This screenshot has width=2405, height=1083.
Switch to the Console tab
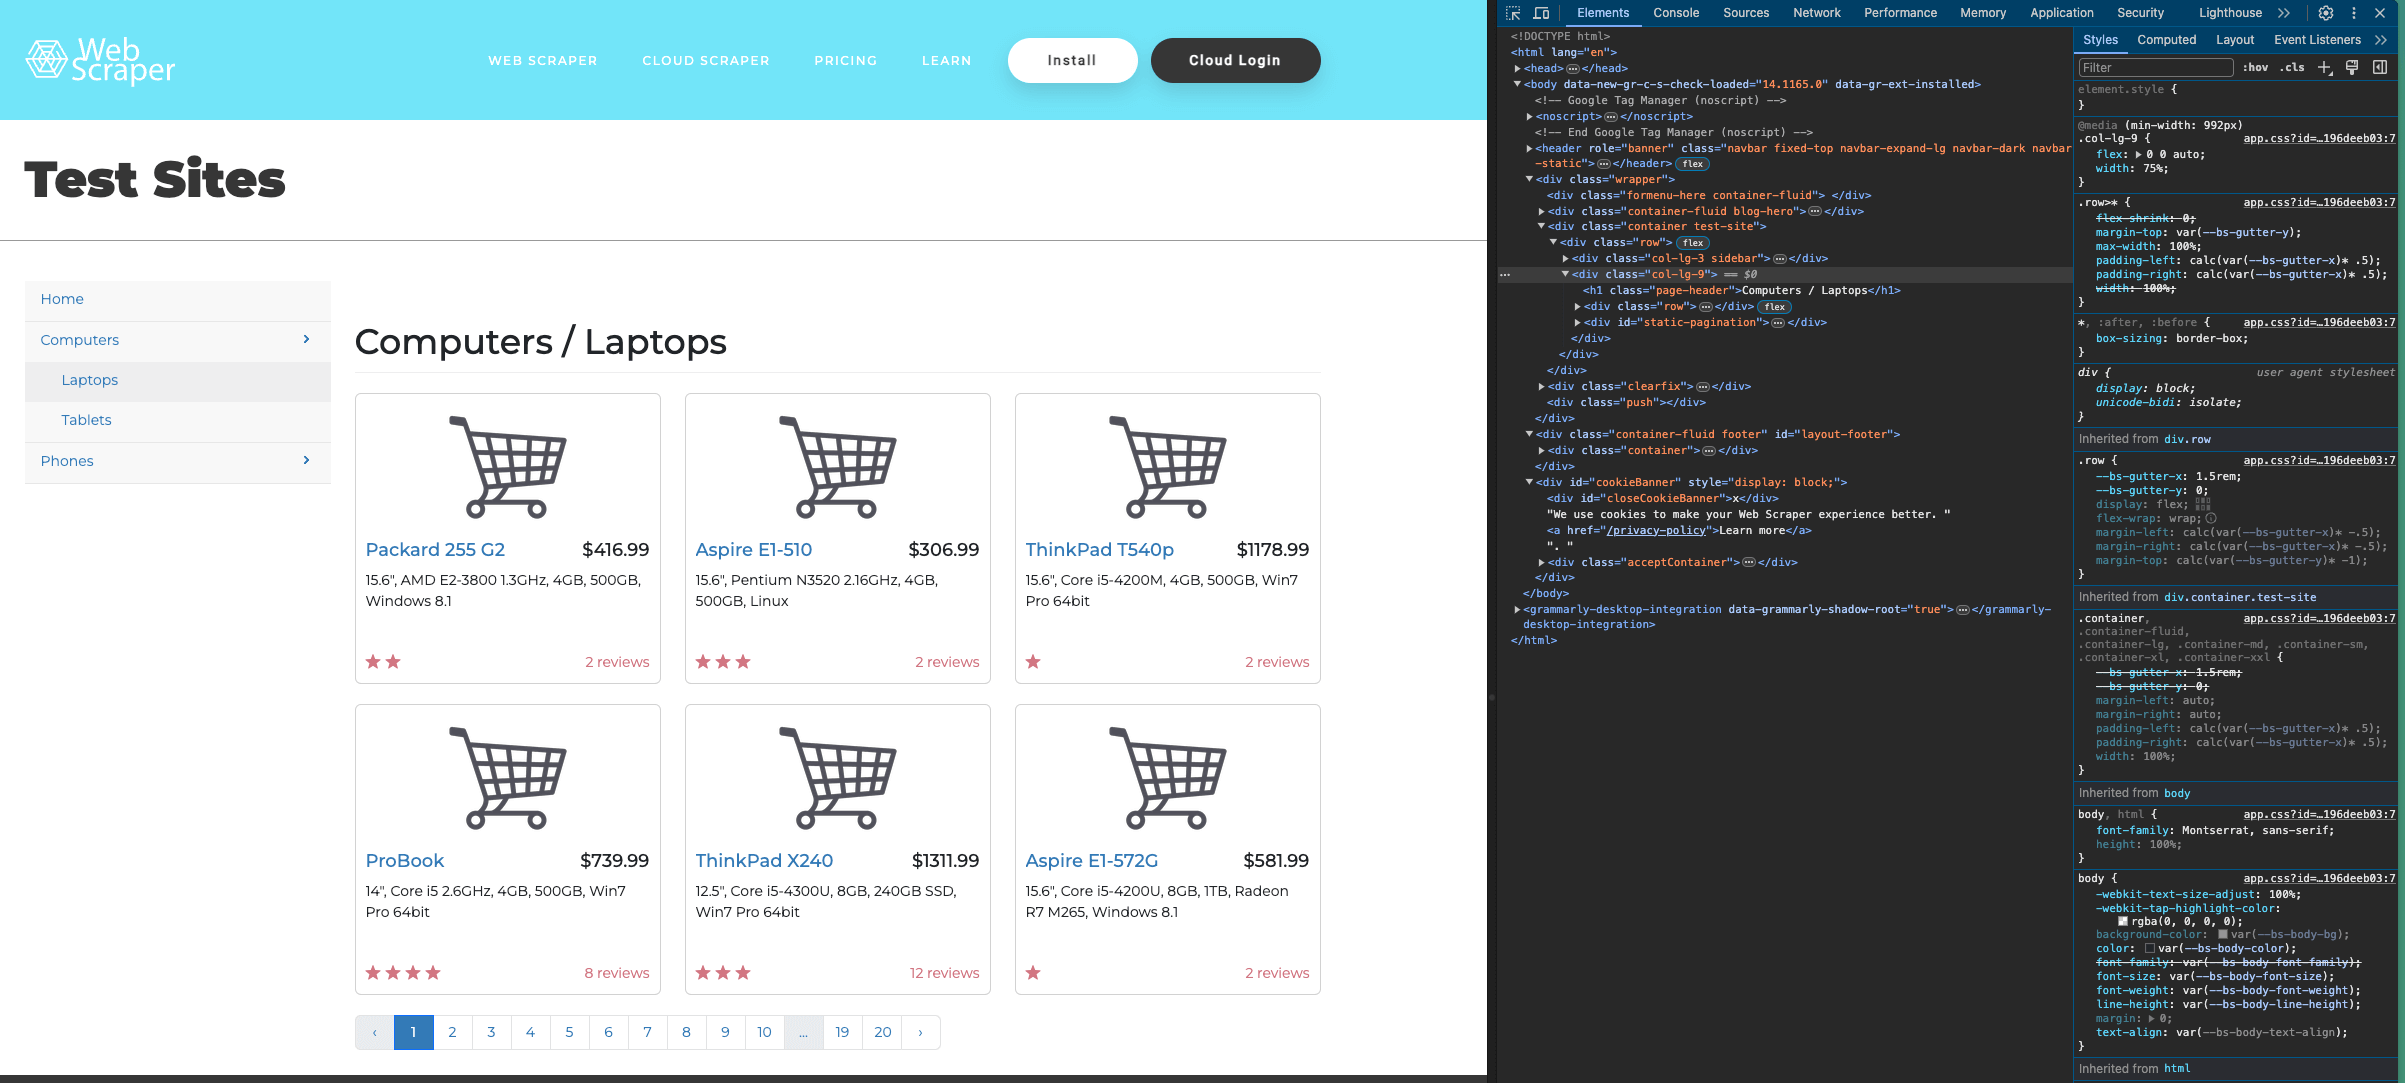click(x=1676, y=13)
